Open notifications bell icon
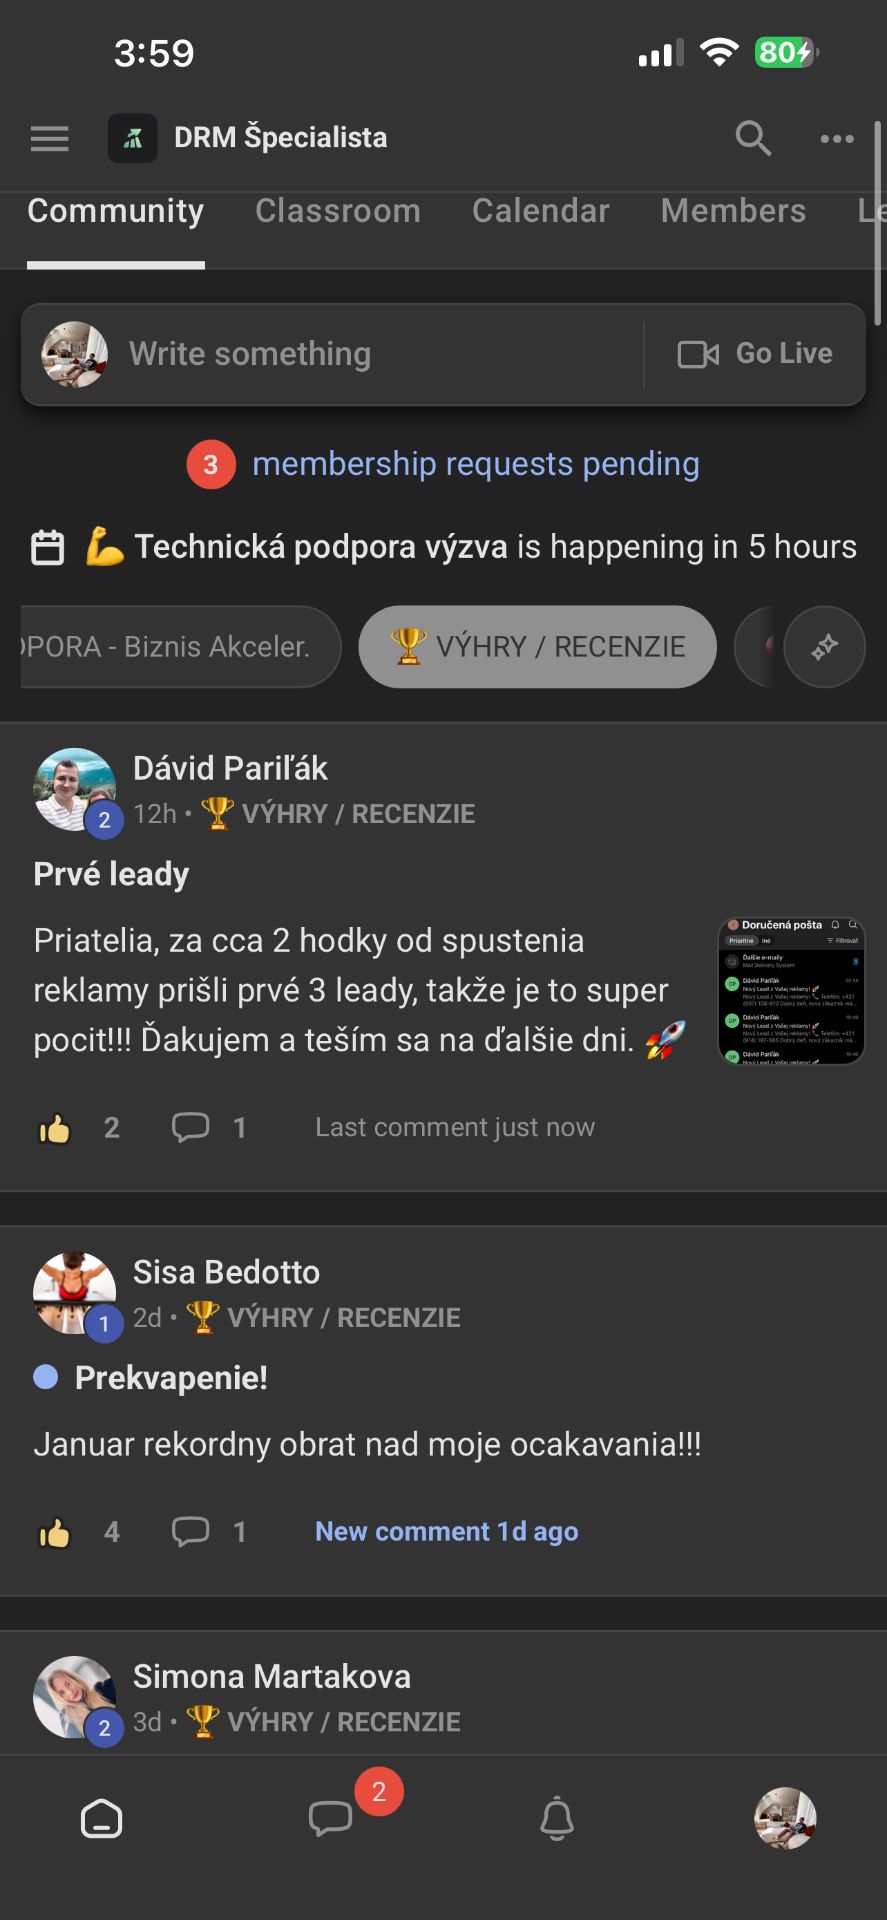The image size is (887, 1920). click(557, 1819)
